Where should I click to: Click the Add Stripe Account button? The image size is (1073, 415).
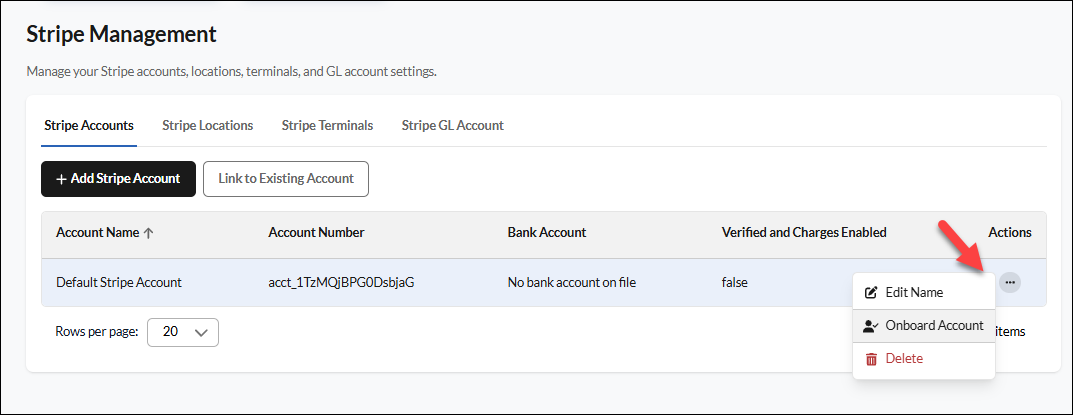point(118,179)
